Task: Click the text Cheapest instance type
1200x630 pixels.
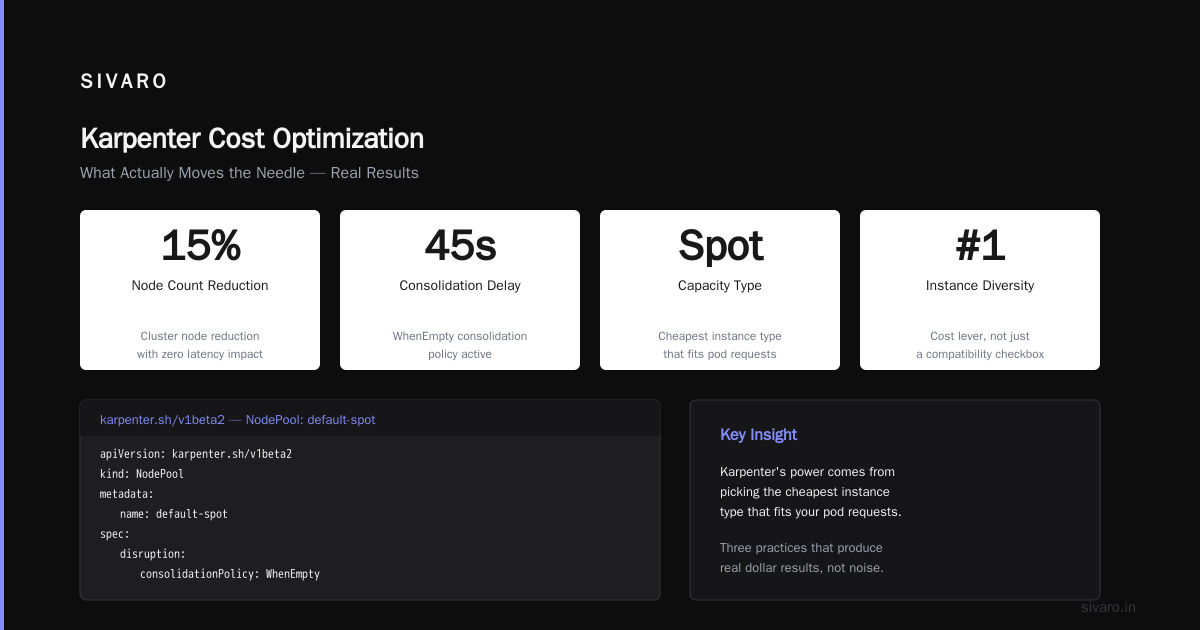Action: point(720,336)
